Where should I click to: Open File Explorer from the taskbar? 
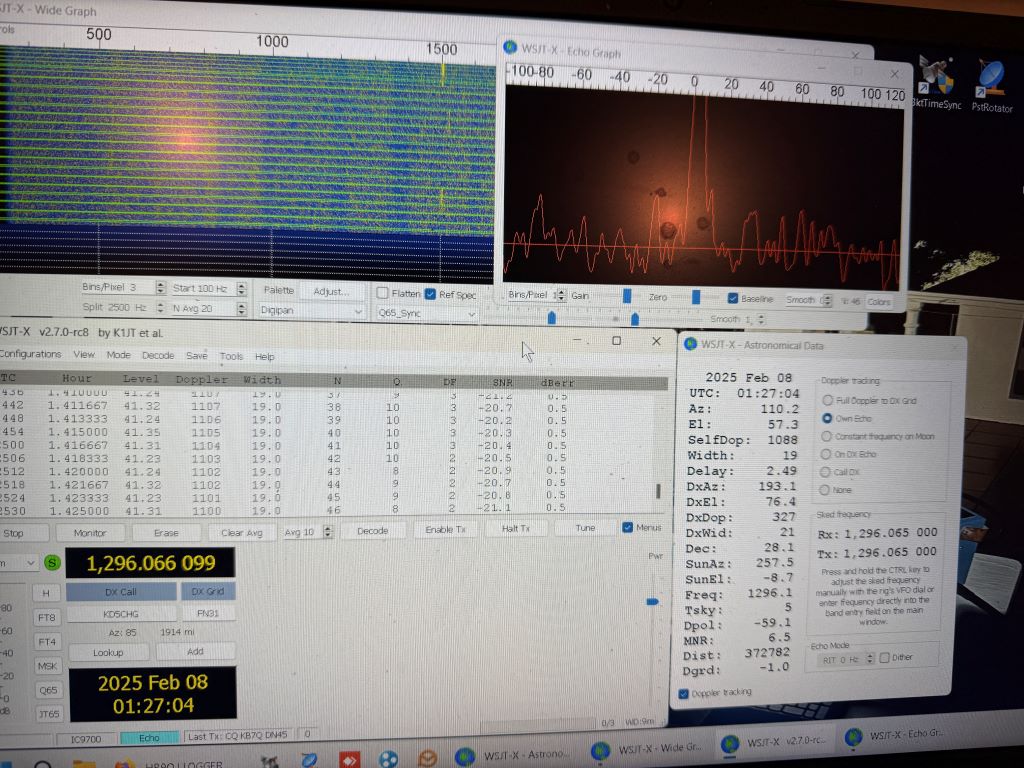point(84,763)
